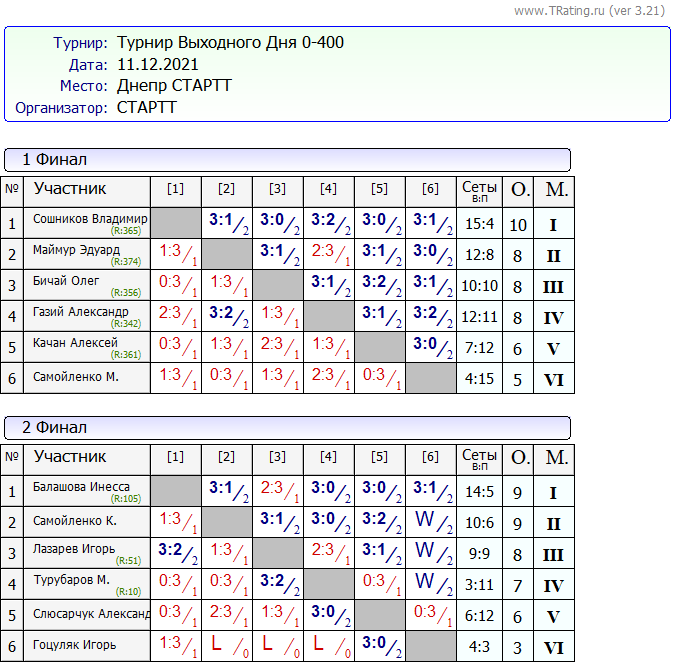Viewport: 675px width, 662px height.
Task: Select the '1 Финал' group header
Action: pos(55,160)
